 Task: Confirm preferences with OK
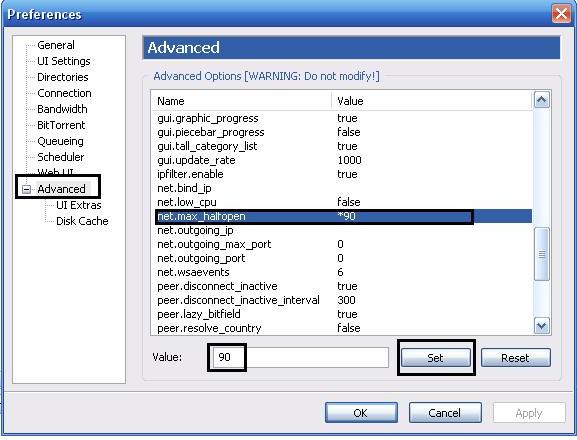click(361, 413)
